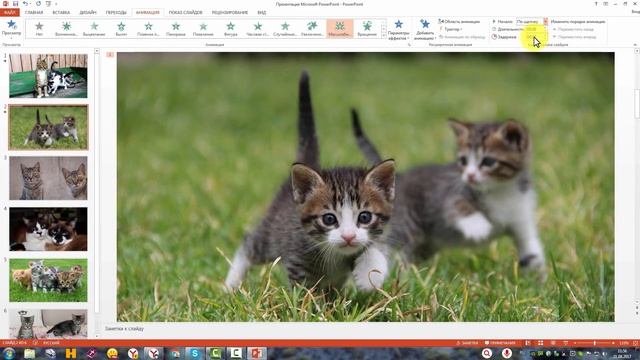
Task: Save the presentation from quick access toolbar
Action: coord(16,4)
